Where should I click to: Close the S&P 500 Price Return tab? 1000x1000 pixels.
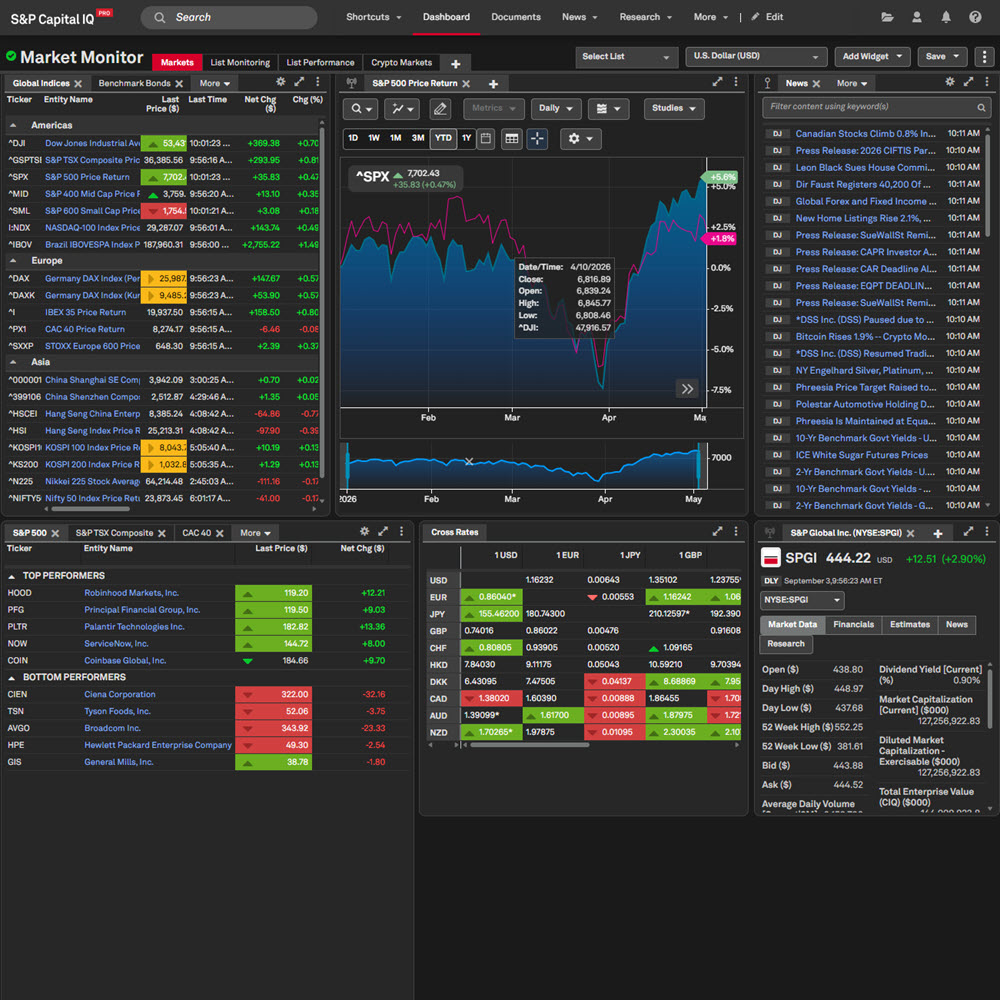[x=466, y=84]
